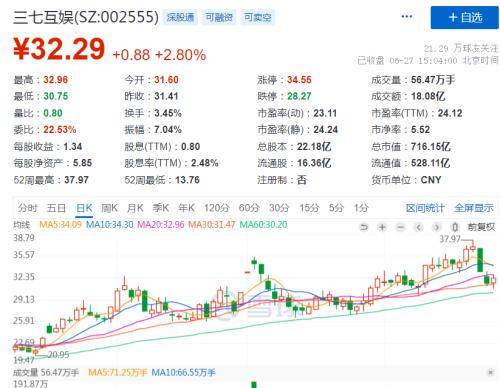Image resolution: width=500 pixels, height=388 pixels.
Task: Zoom in the K-line chart with plus icon
Action: [382, 227]
